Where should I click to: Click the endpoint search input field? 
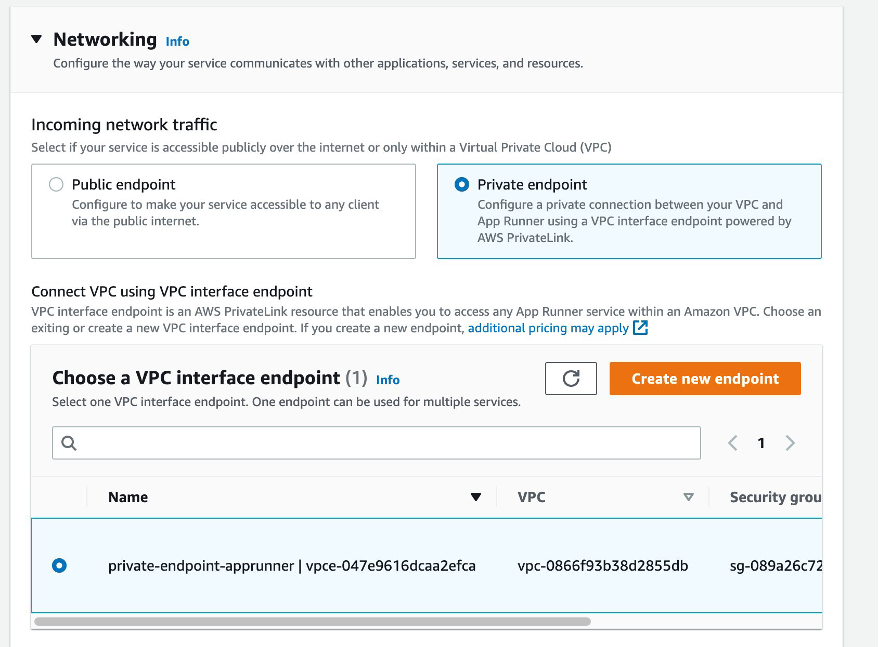376,442
